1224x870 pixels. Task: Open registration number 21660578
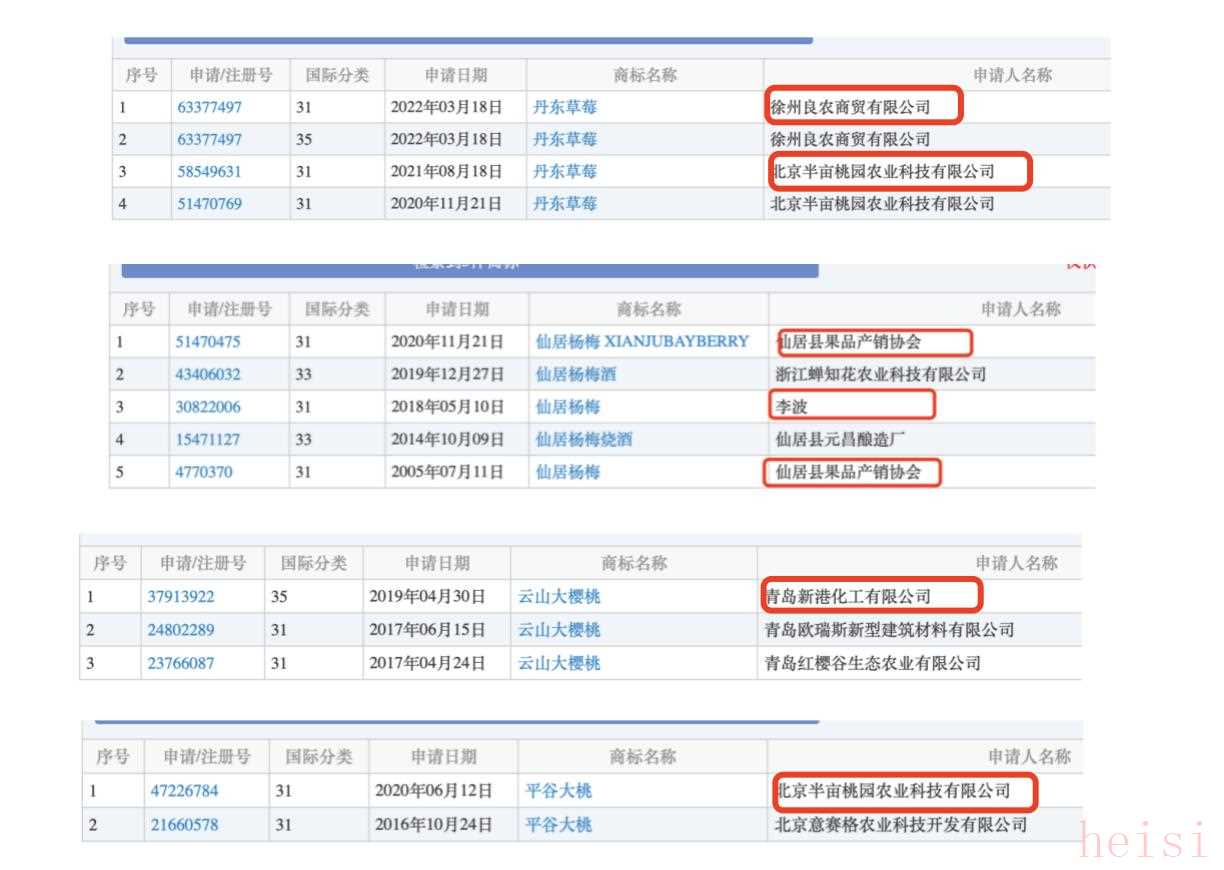pos(184,825)
